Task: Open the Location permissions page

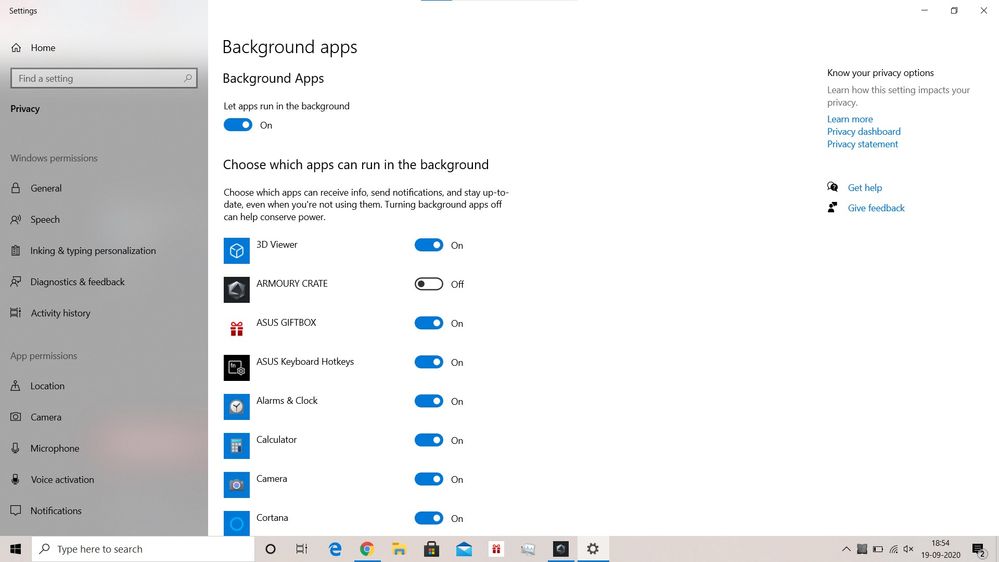Action: click(x=47, y=386)
